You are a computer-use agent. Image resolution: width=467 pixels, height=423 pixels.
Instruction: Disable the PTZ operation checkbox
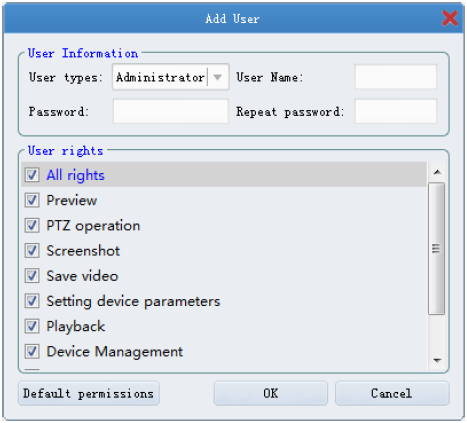pos(32,225)
